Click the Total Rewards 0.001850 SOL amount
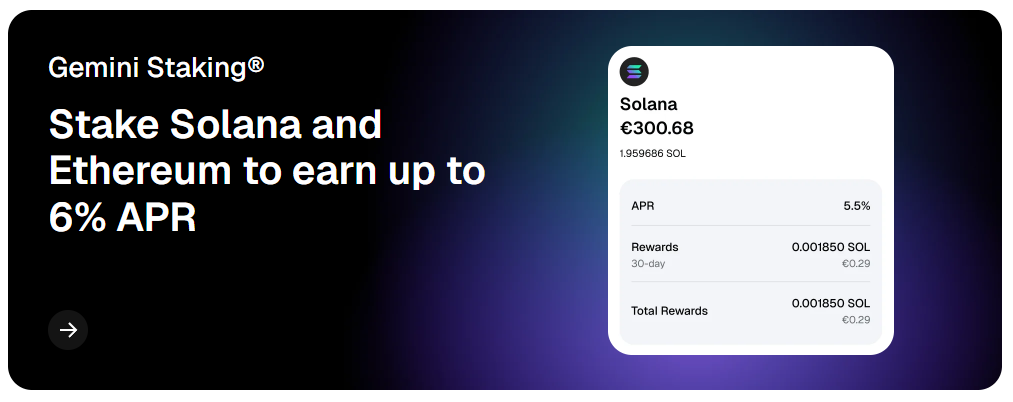Viewport: 1013px width, 402px height. click(830, 303)
